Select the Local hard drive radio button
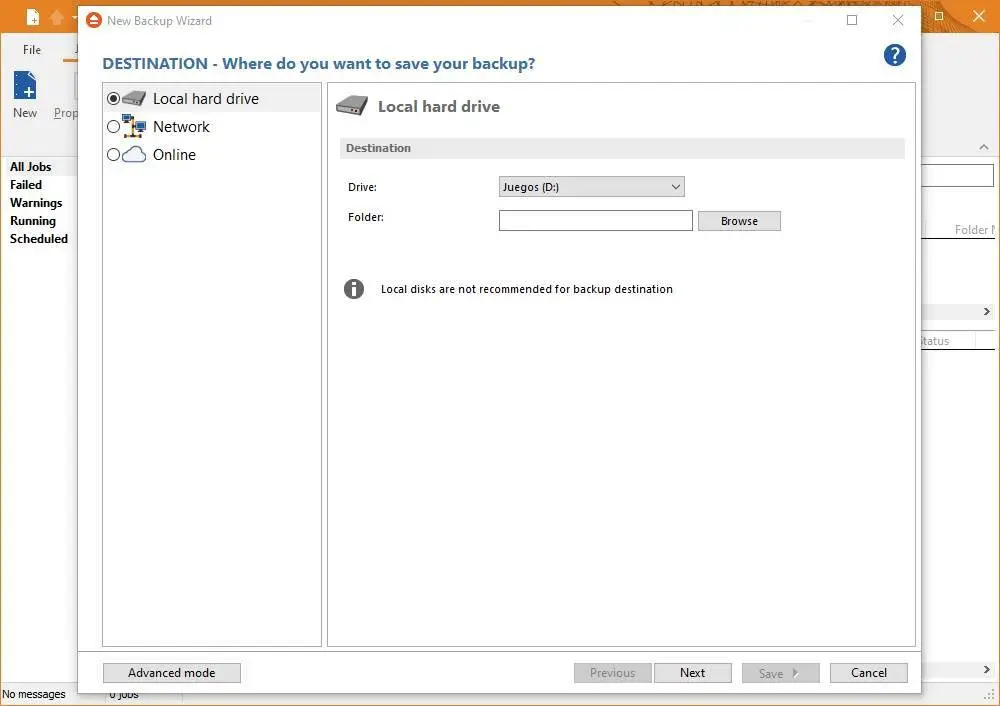The height and width of the screenshot is (706, 1000). [x=113, y=99]
